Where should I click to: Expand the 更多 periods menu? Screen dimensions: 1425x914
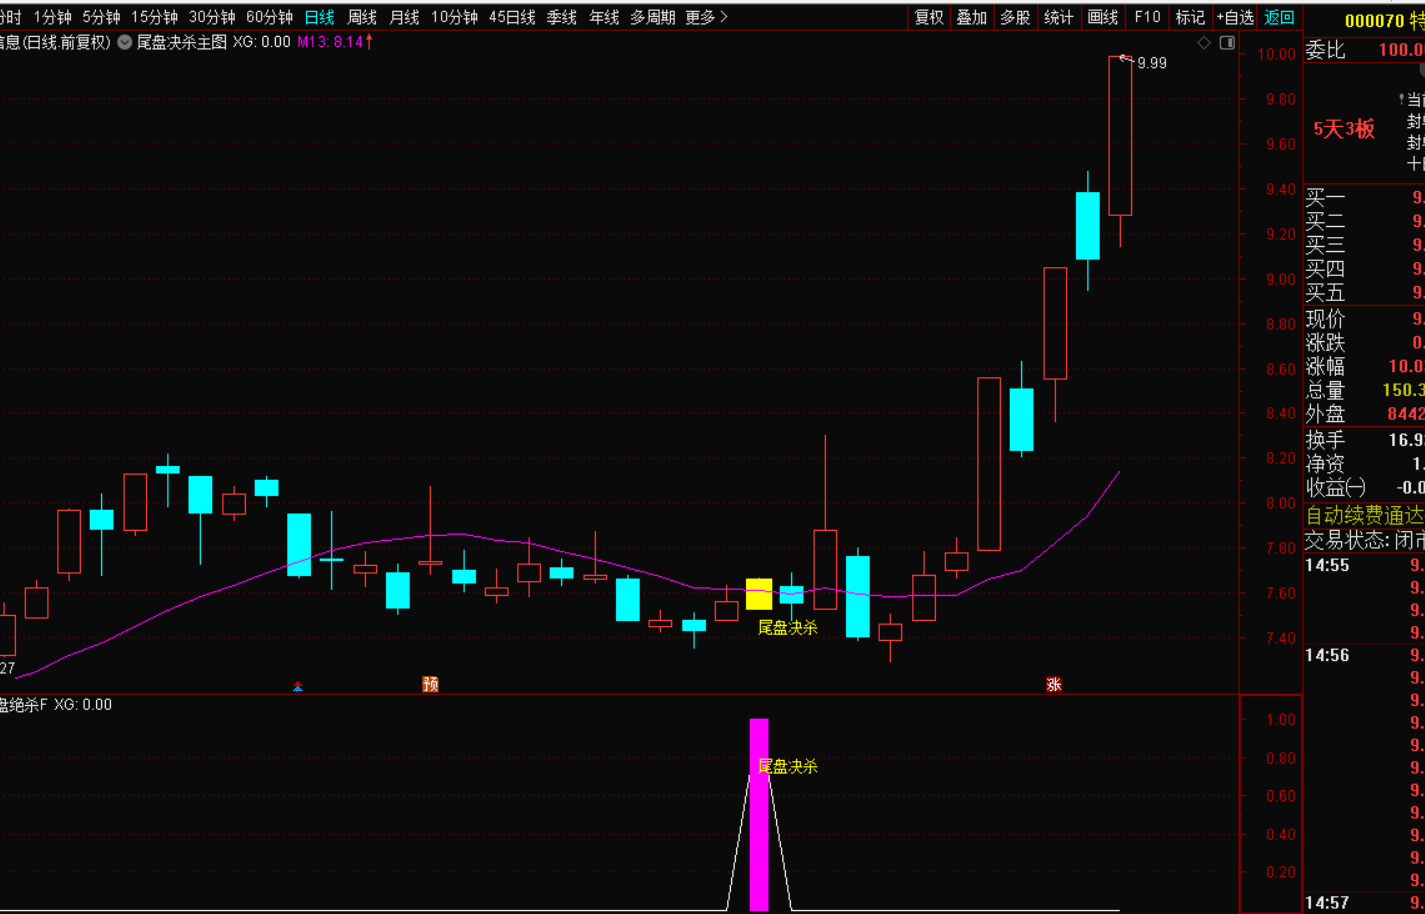tap(706, 17)
